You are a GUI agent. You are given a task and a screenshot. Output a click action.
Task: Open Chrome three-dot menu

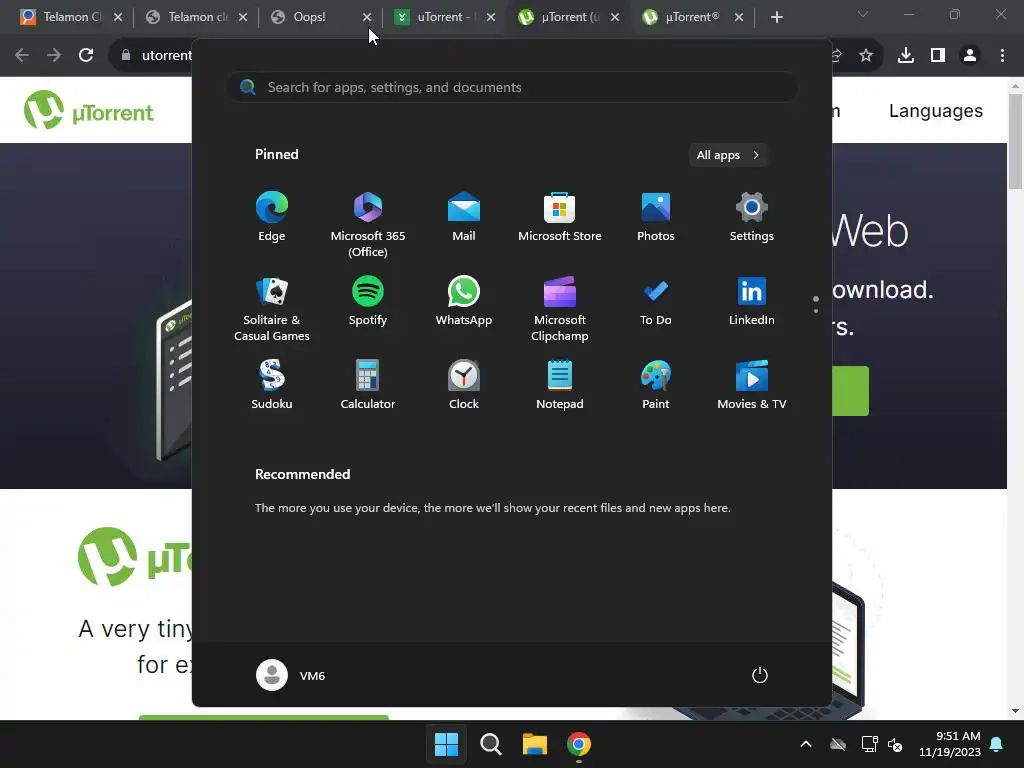tap(1002, 55)
